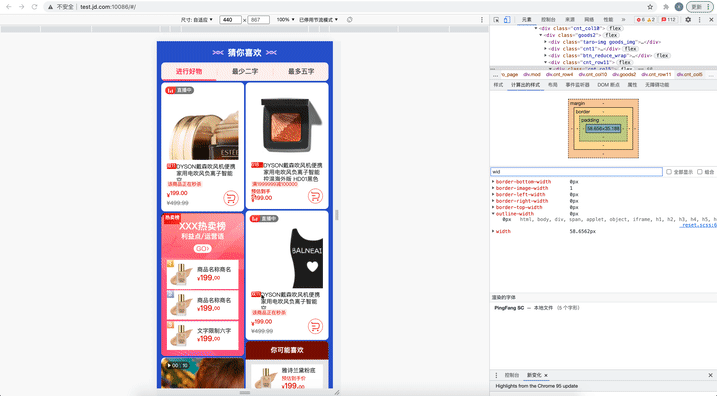Click the computed styles filter field
Viewport: 717px width, 396px height.
click(x=576, y=172)
